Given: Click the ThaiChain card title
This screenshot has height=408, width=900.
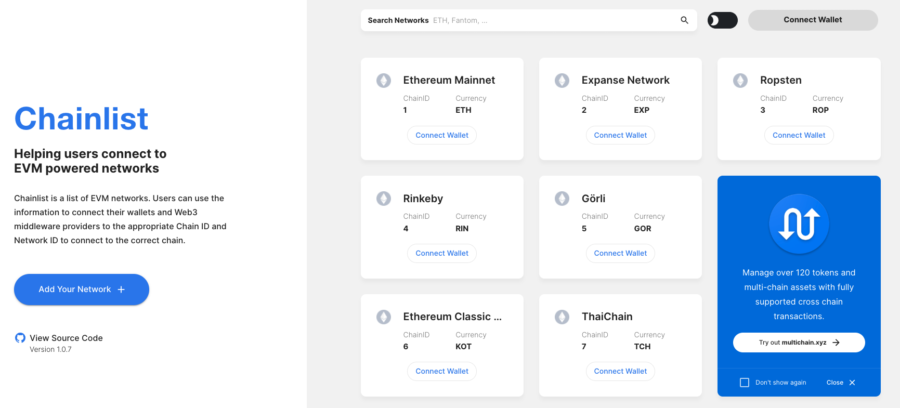Looking at the screenshot, I should click(x=607, y=317).
